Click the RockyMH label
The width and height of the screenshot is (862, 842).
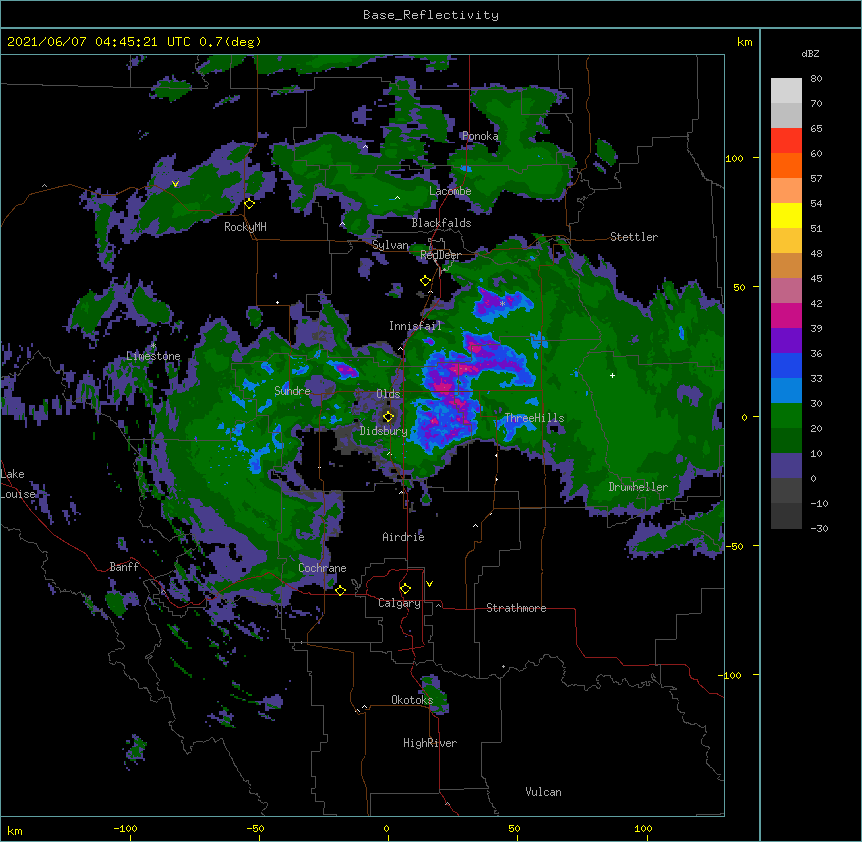tap(245, 227)
